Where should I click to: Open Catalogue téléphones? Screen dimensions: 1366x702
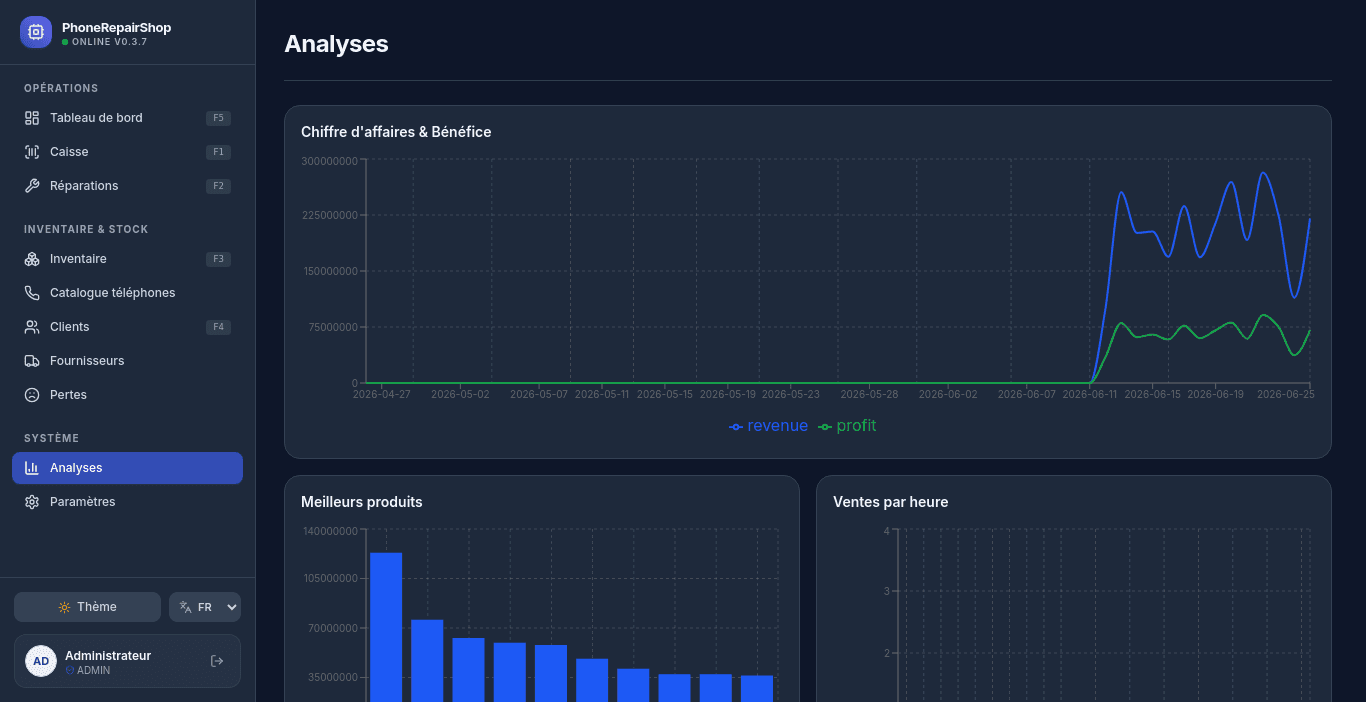pyautogui.click(x=127, y=293)
